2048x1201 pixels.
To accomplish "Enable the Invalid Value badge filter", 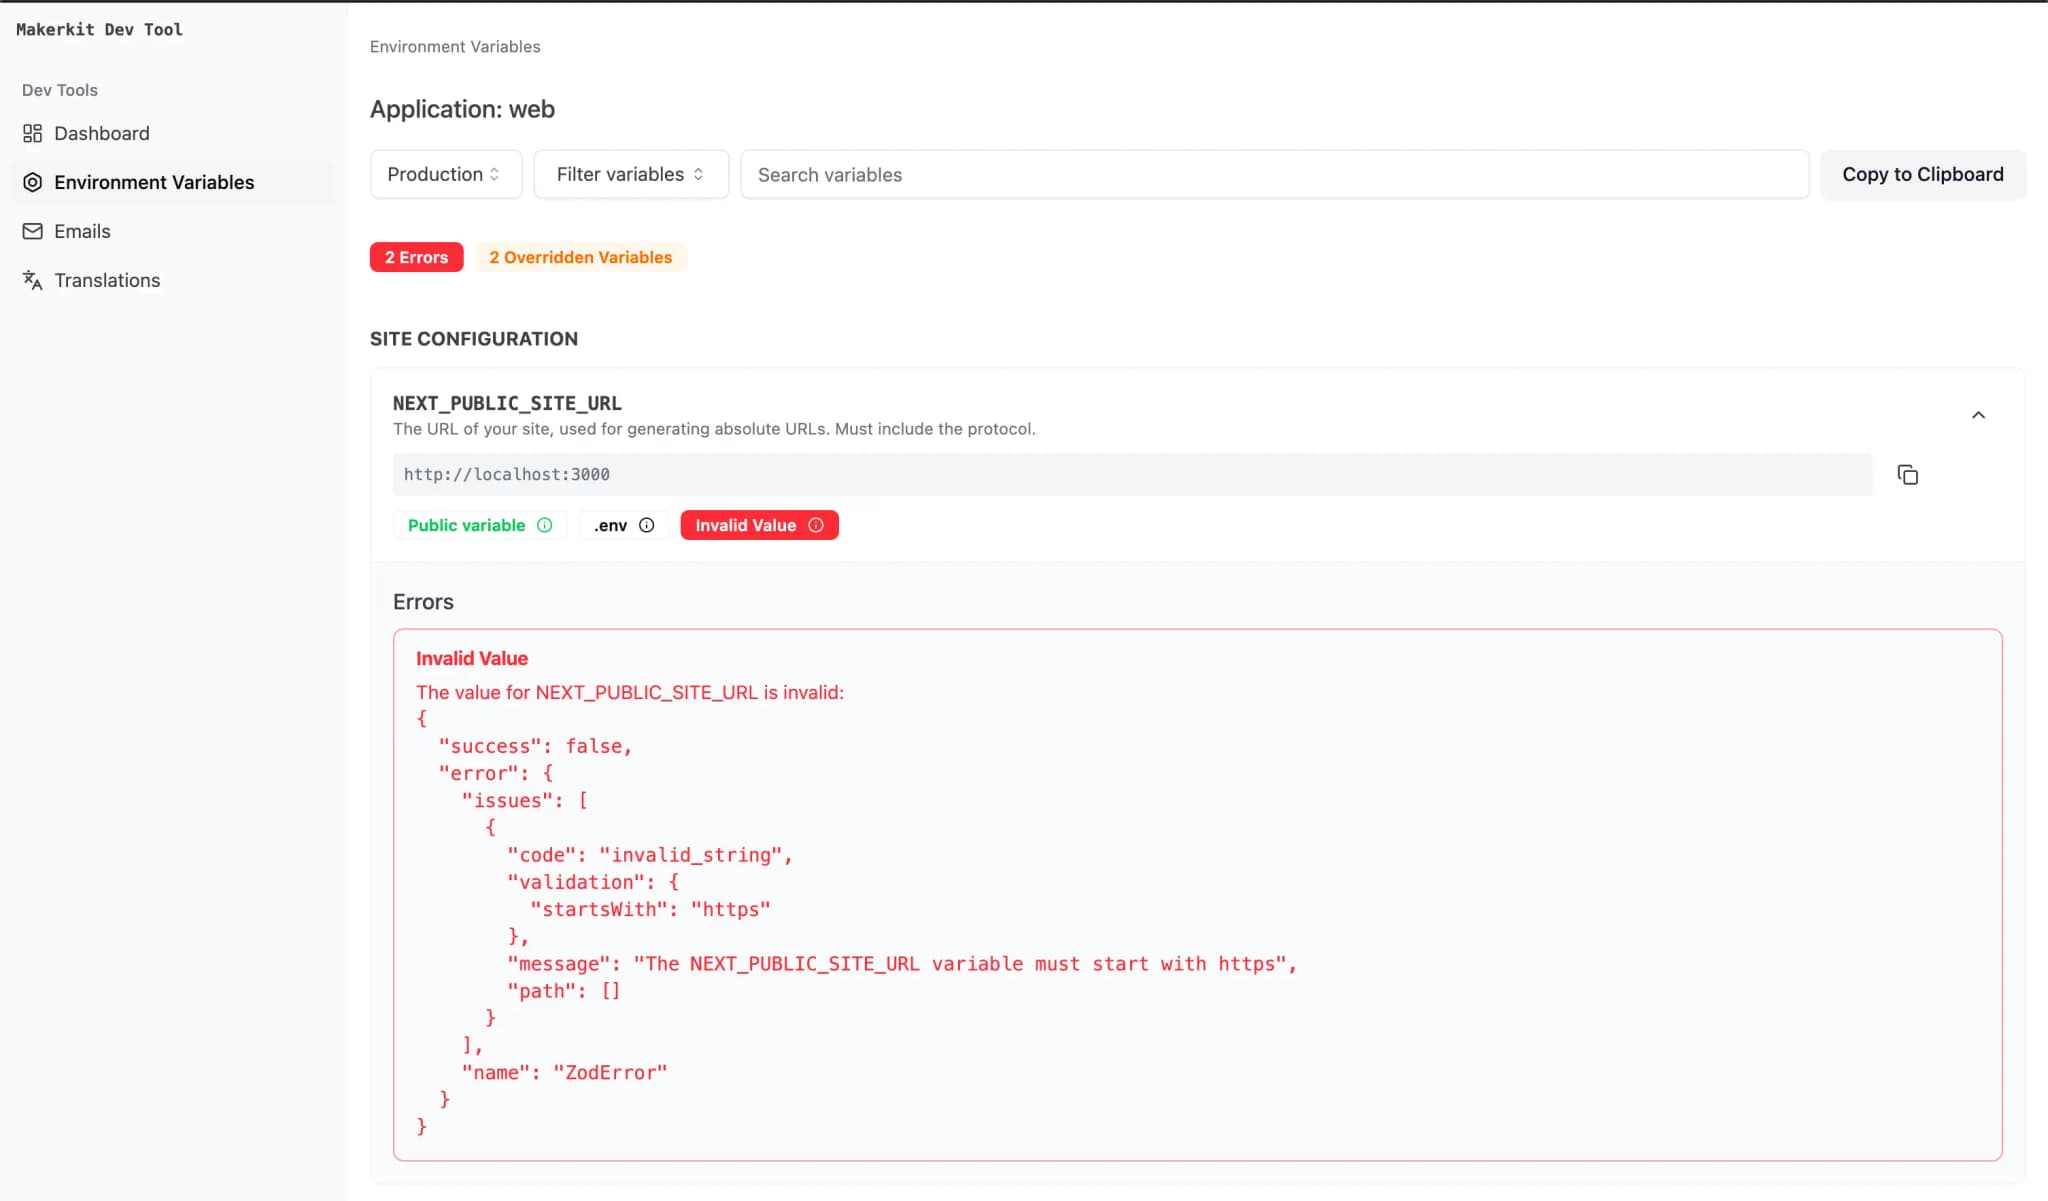I will tap(758, 524).
